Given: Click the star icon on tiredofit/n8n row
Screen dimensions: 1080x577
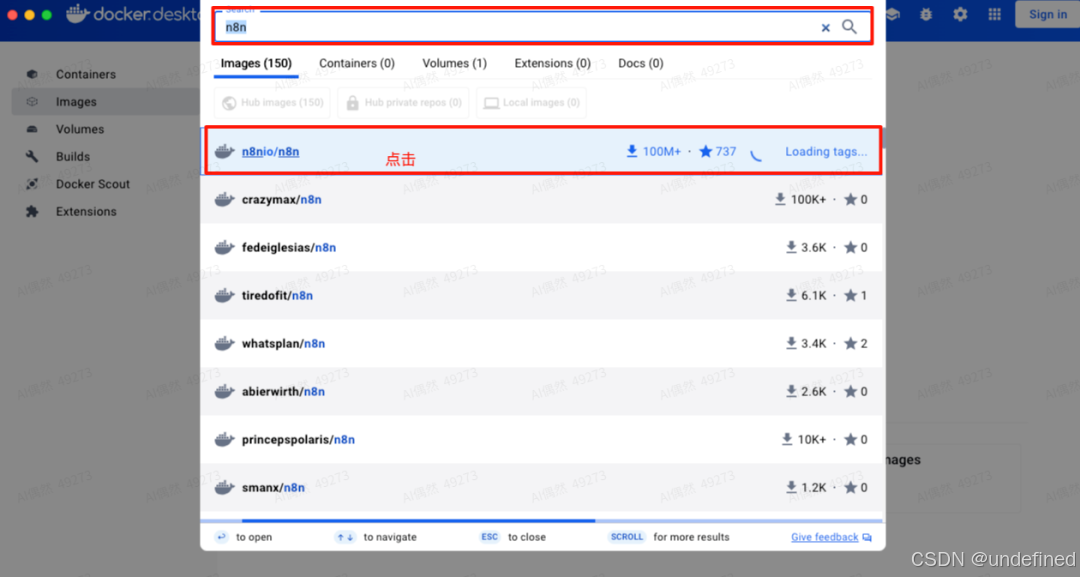Looking at the screenshot, I should pos(851,295).
